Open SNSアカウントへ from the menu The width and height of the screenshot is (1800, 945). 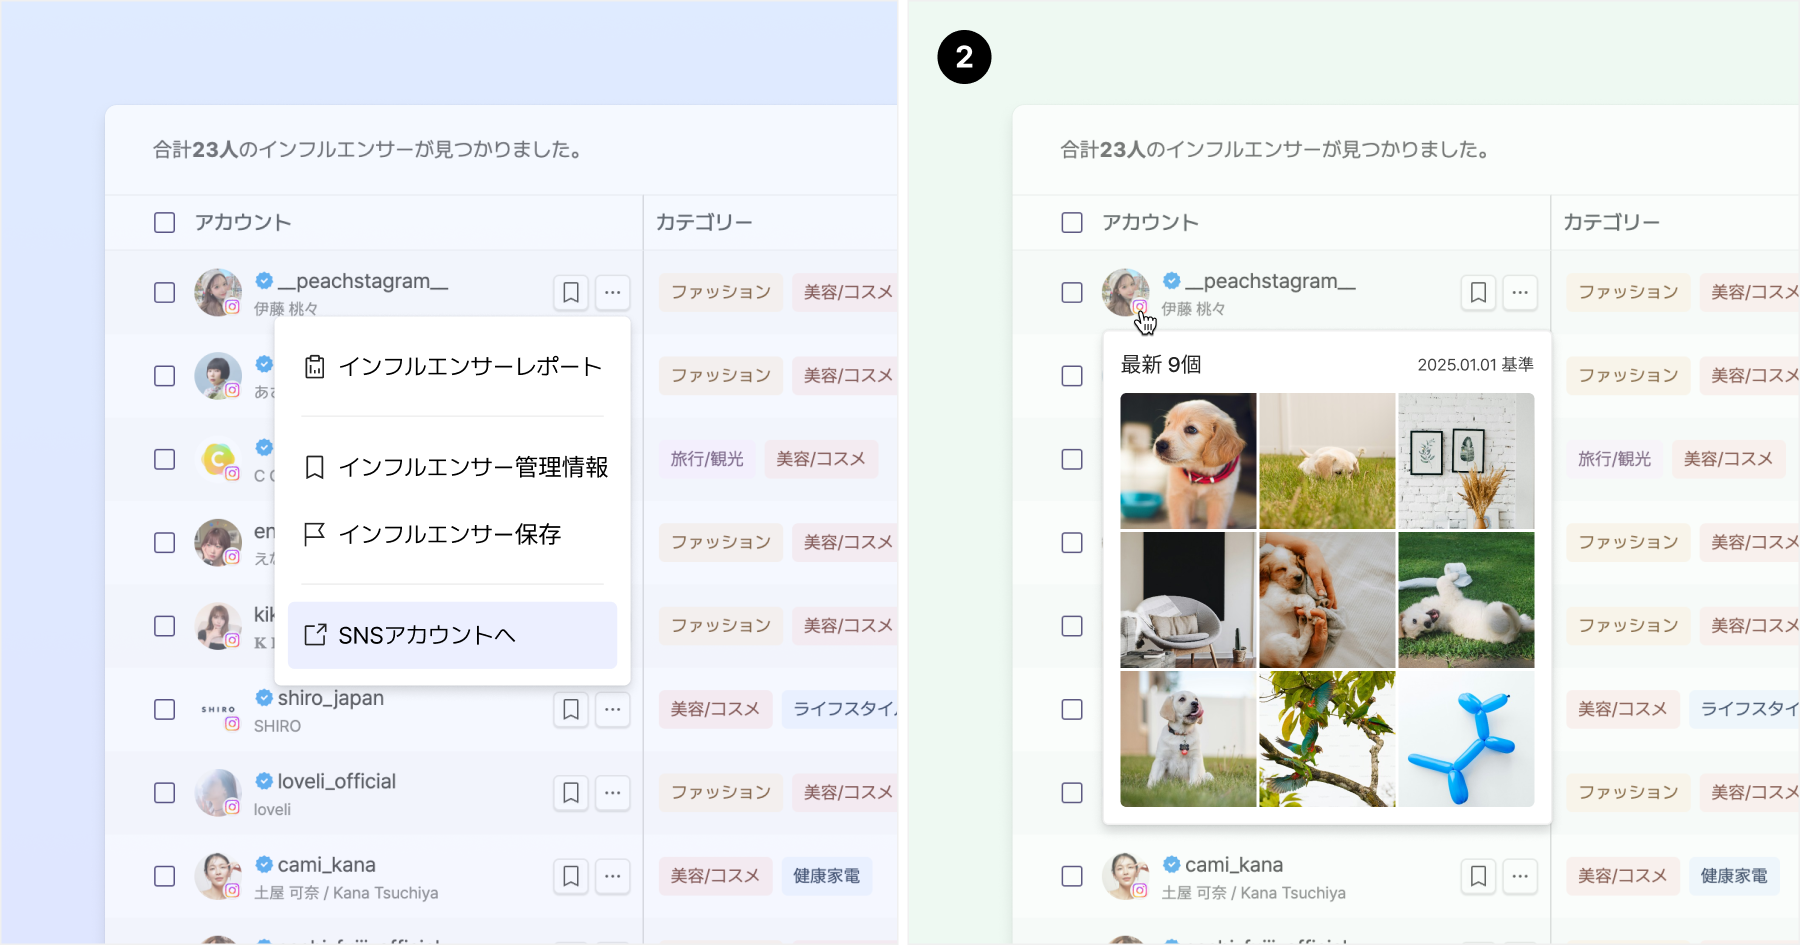[452, 635]
